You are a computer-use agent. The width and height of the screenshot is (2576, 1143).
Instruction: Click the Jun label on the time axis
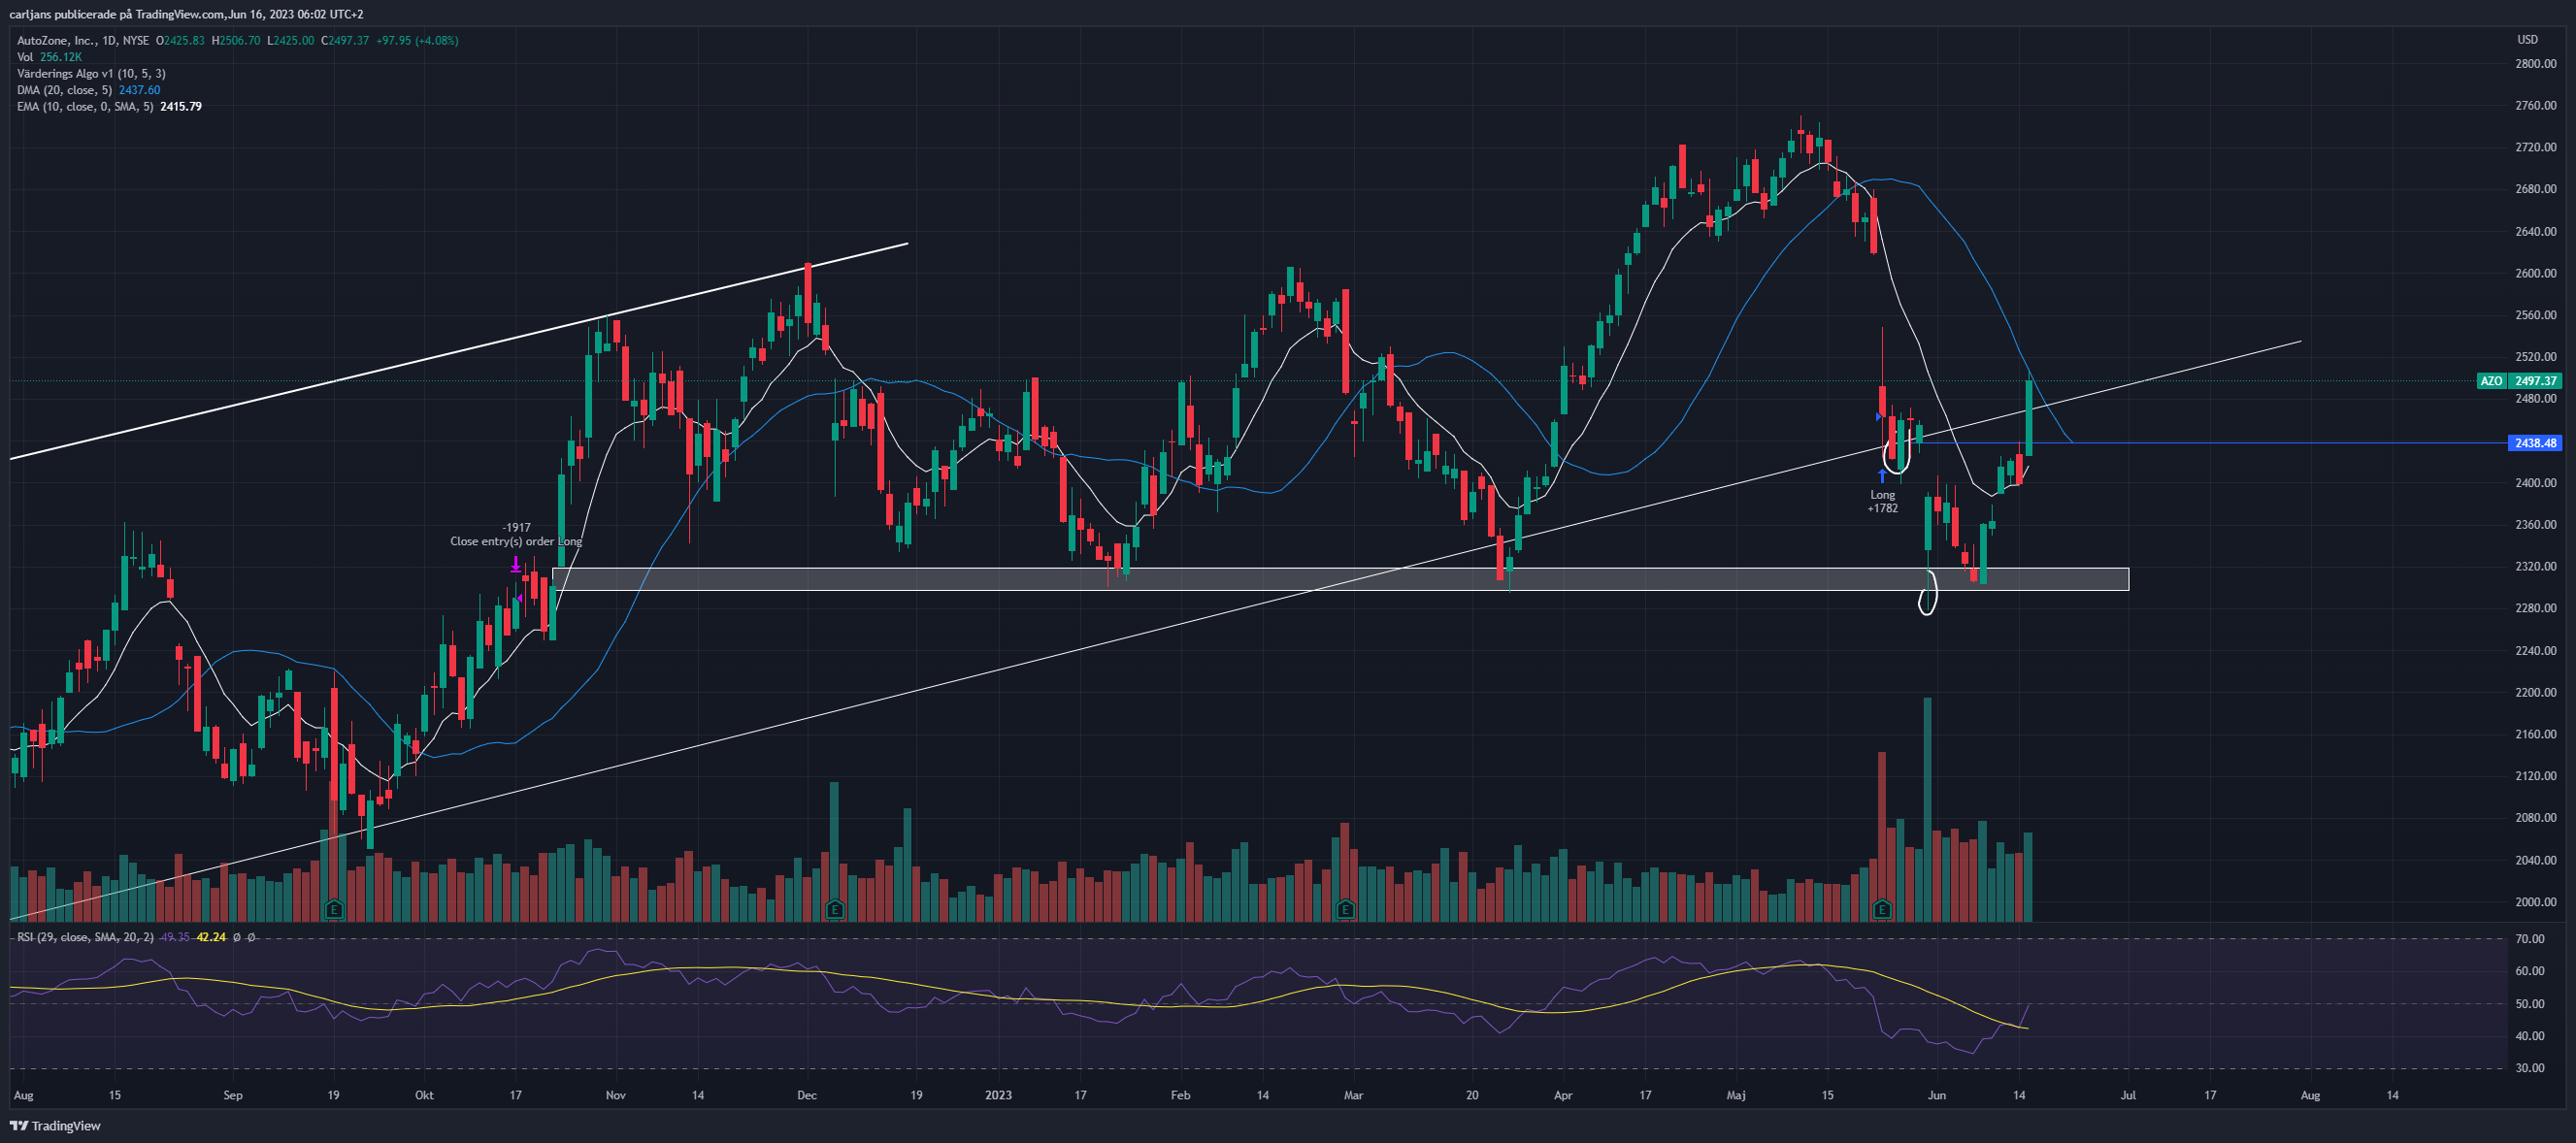1936,1095
